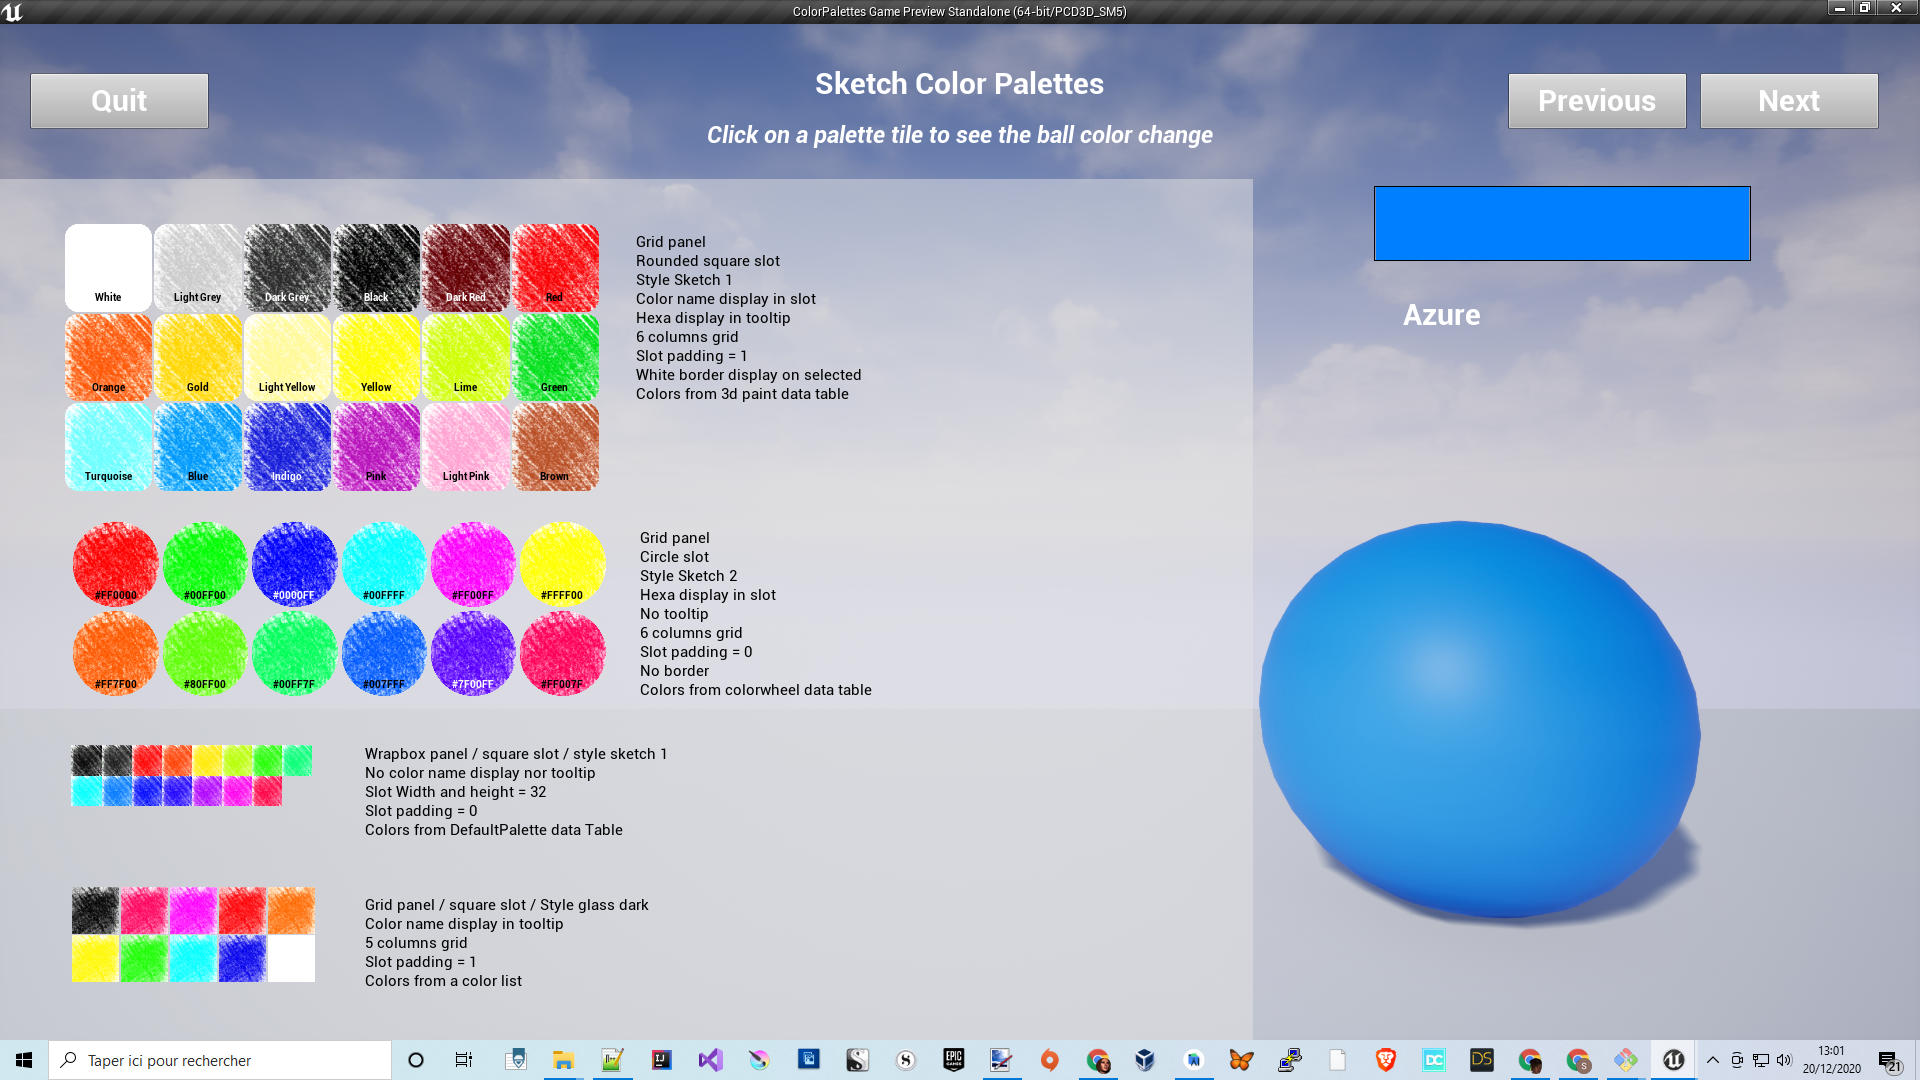Pick the Turquoise rounded square tile
This screenshot has width=1920, height=1080.
(x=108, y=446)
